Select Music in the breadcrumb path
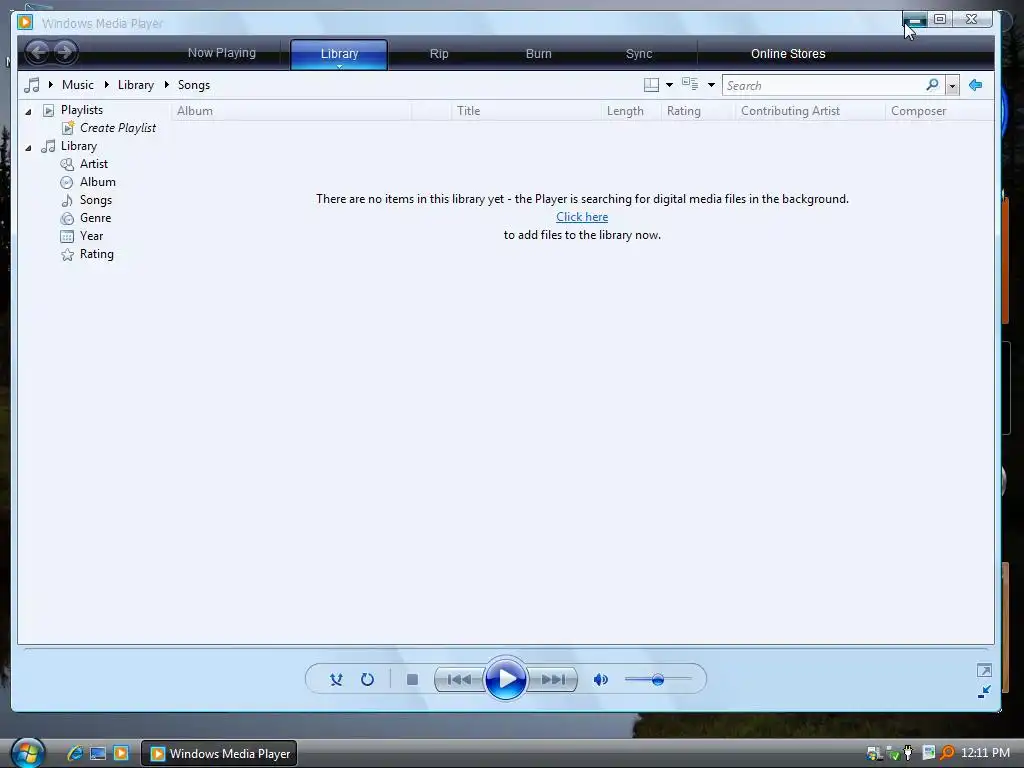The height and width of the screenshot is (768, 1024). coord(78,85)
